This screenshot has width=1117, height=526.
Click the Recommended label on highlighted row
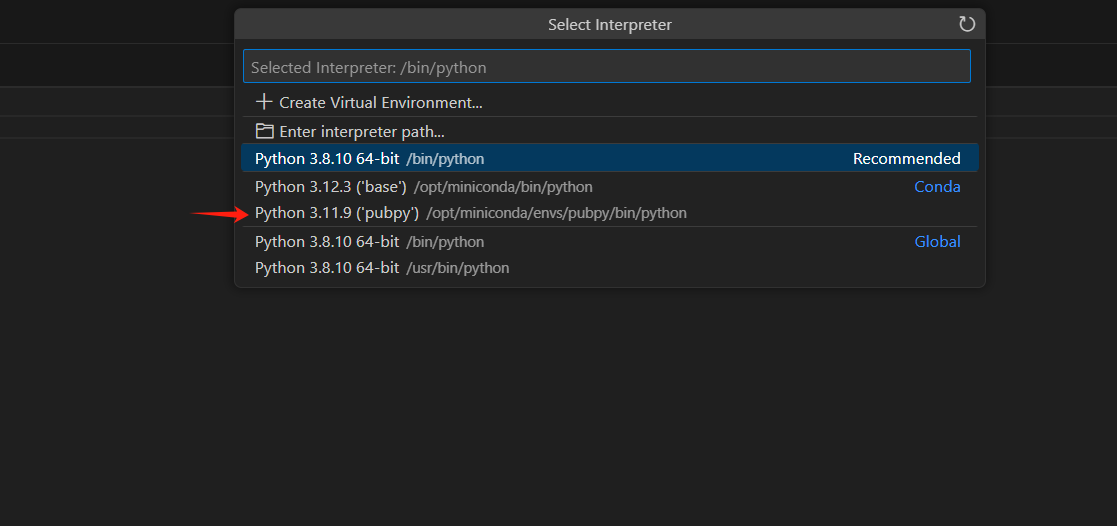pos(906,159)
